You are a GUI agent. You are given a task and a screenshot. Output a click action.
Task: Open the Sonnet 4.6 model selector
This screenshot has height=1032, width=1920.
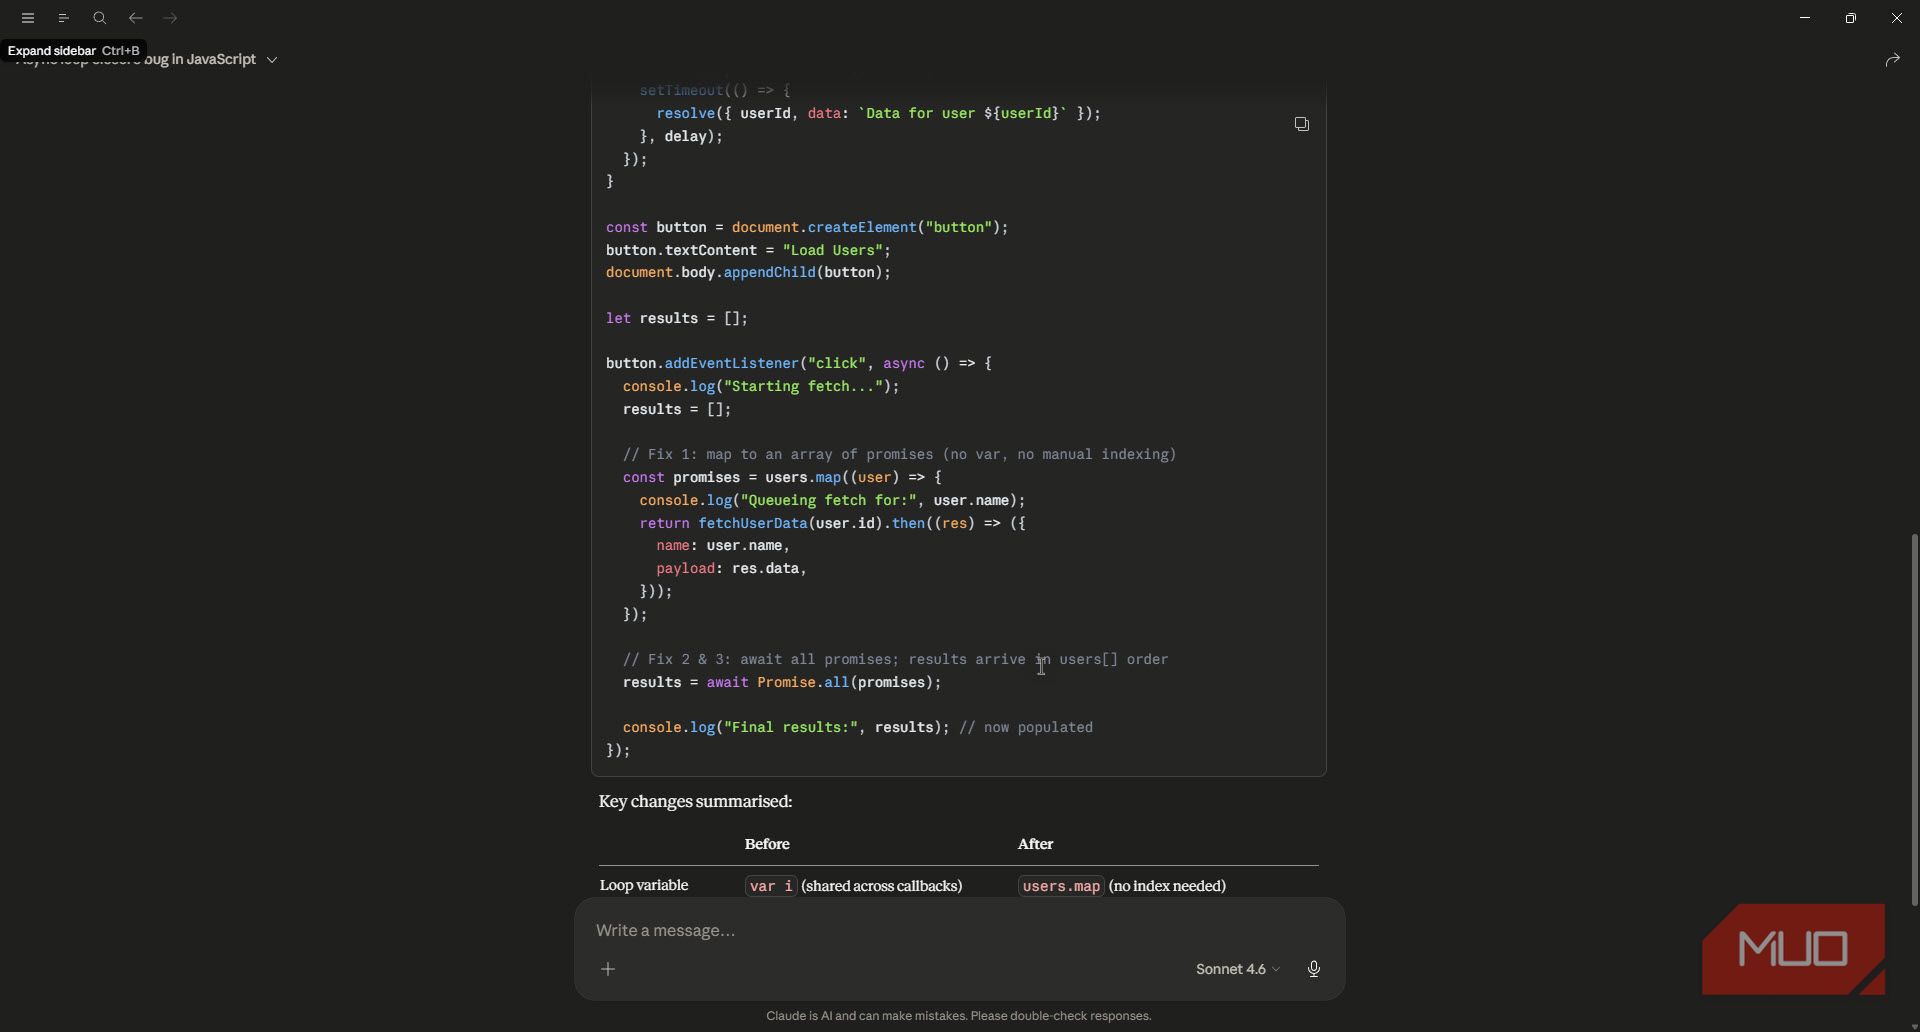click(1238, 969)
